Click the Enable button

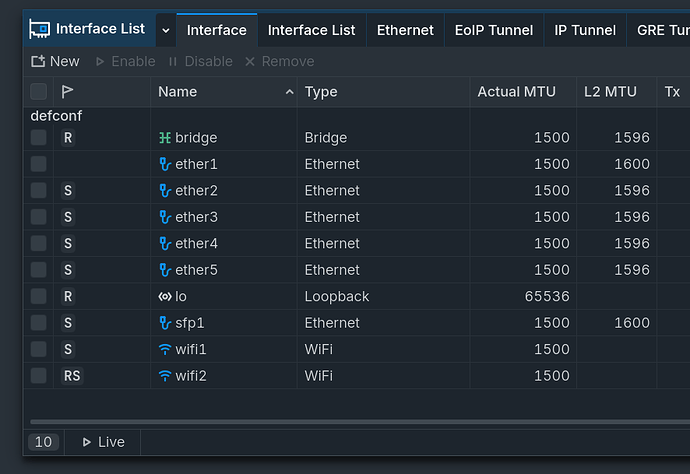(x=125, y=61)
